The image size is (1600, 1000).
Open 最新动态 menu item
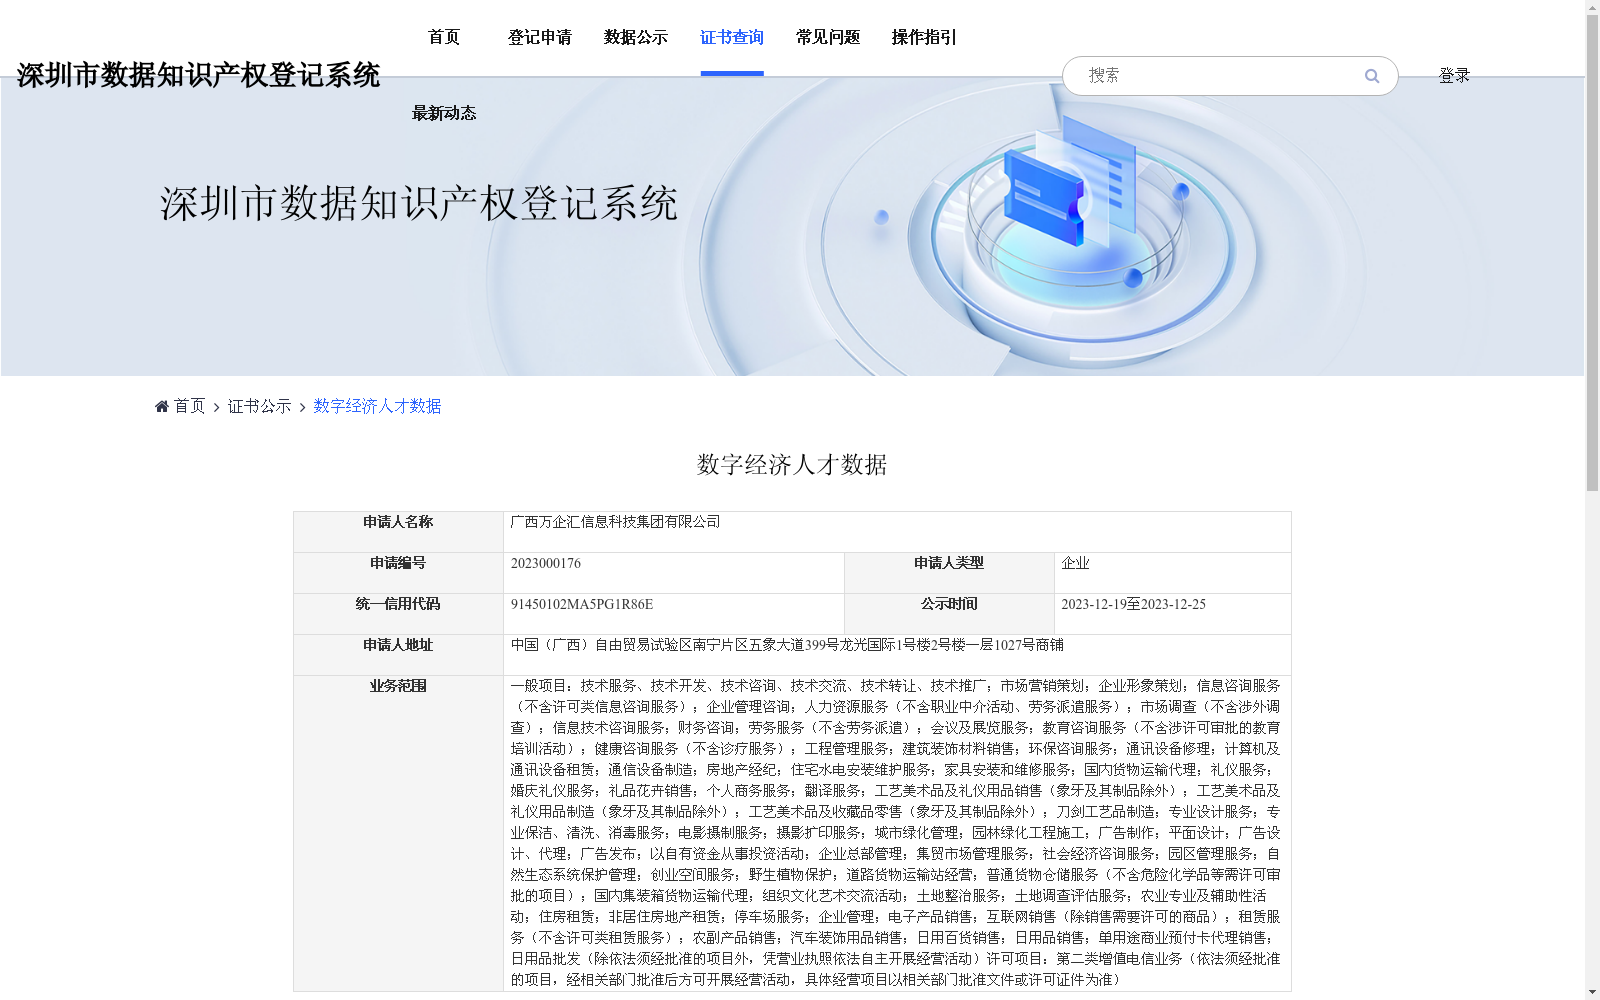click(444, 114)
